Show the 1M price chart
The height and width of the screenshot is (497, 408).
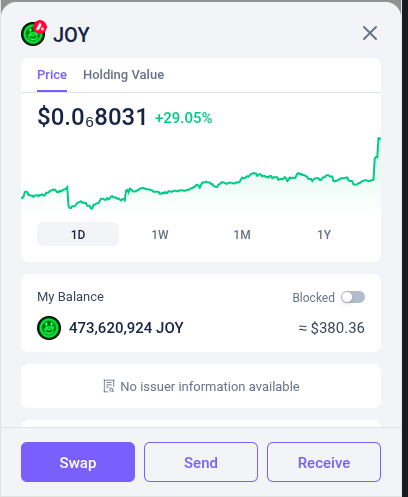coord(242,234)
